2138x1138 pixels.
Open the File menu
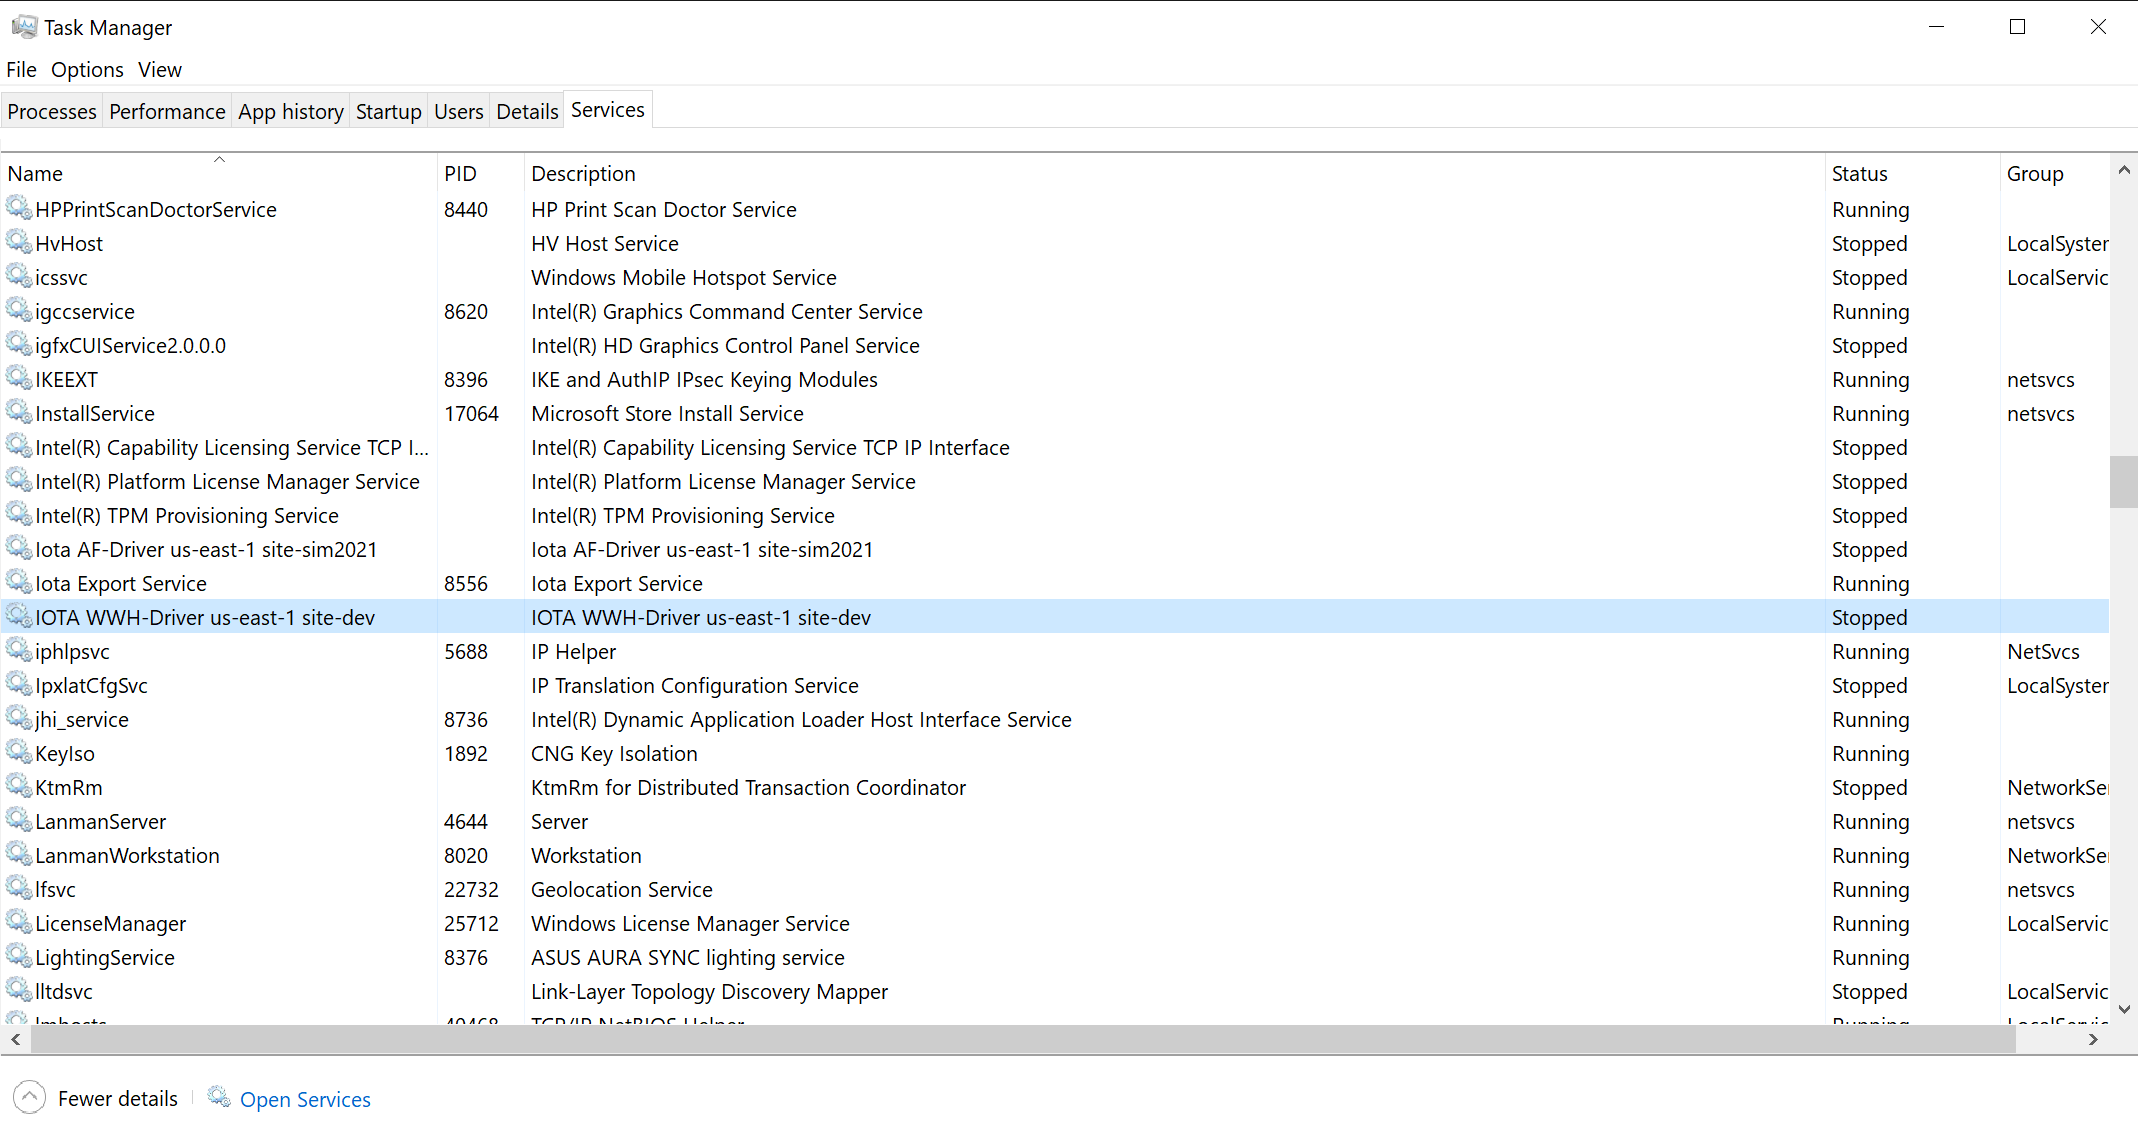point(21,69)
